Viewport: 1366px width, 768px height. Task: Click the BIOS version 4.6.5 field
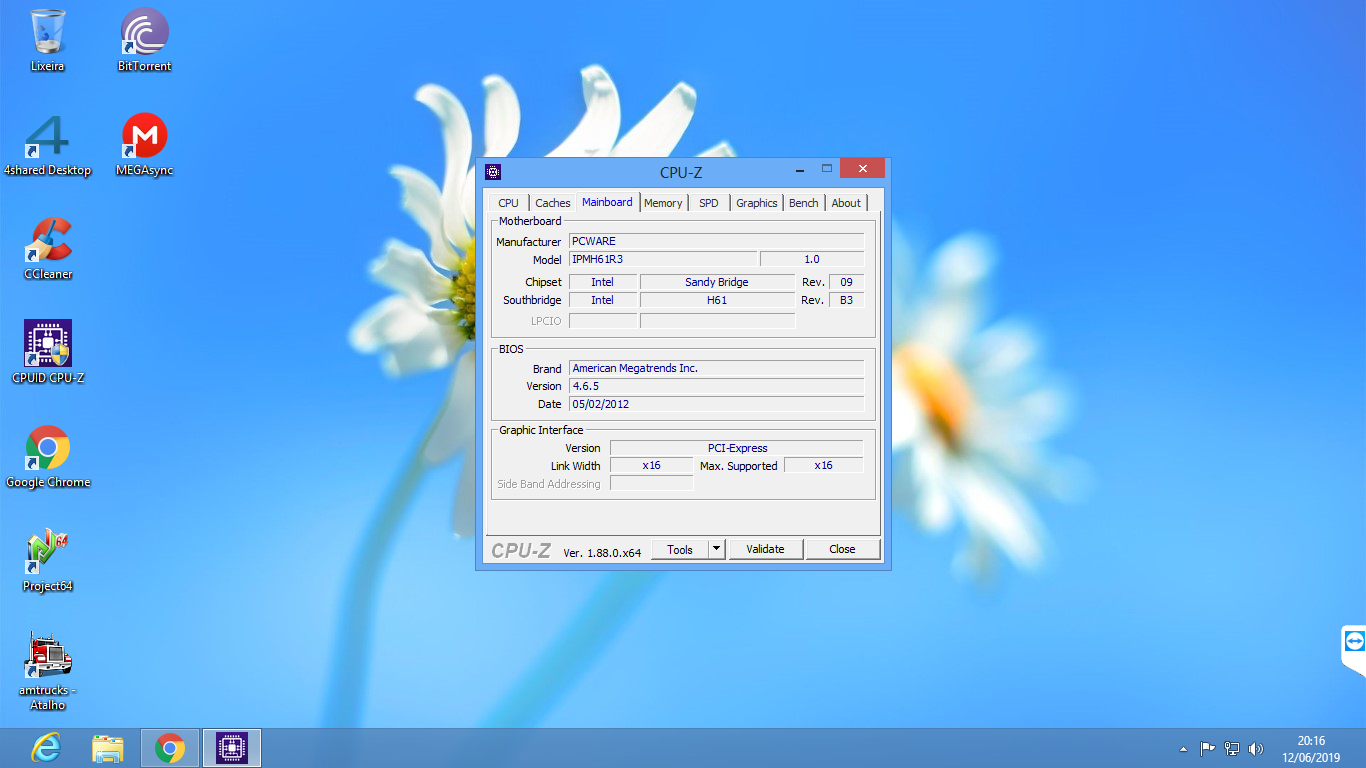click(716, 386)
